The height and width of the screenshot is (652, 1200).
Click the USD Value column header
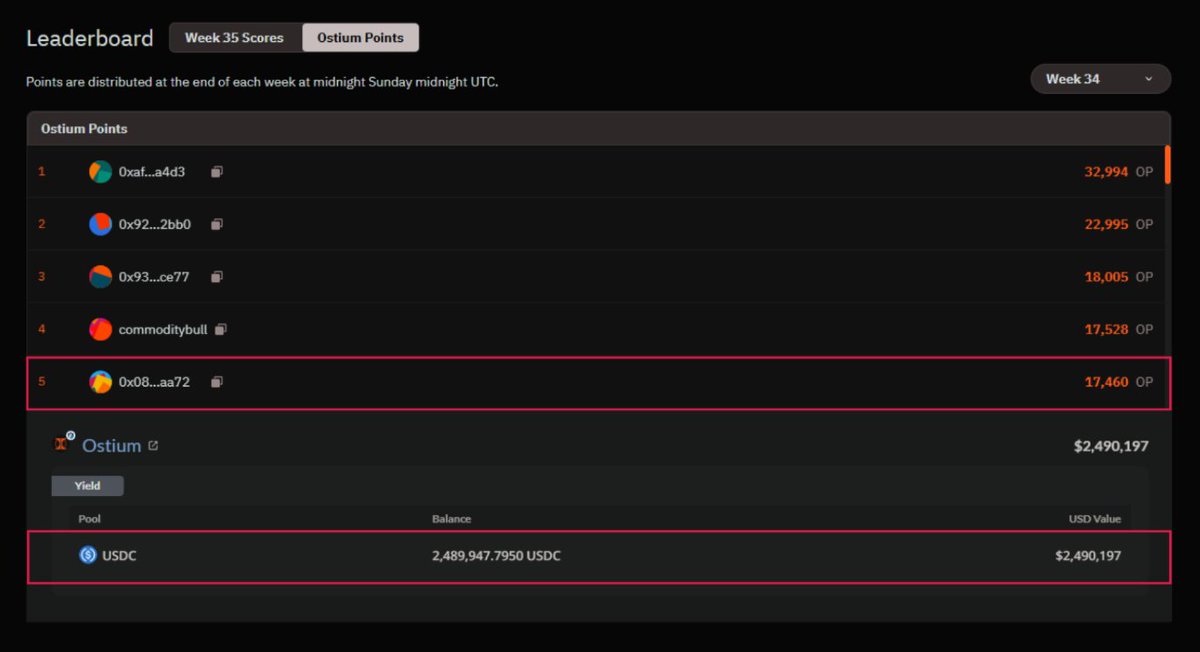click(x=1095, y=519)
